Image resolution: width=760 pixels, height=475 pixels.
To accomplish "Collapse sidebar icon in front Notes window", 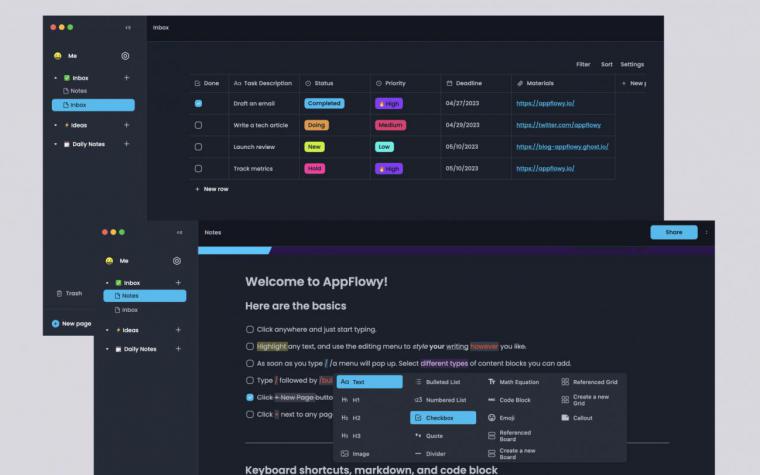I will coord(179,233).
